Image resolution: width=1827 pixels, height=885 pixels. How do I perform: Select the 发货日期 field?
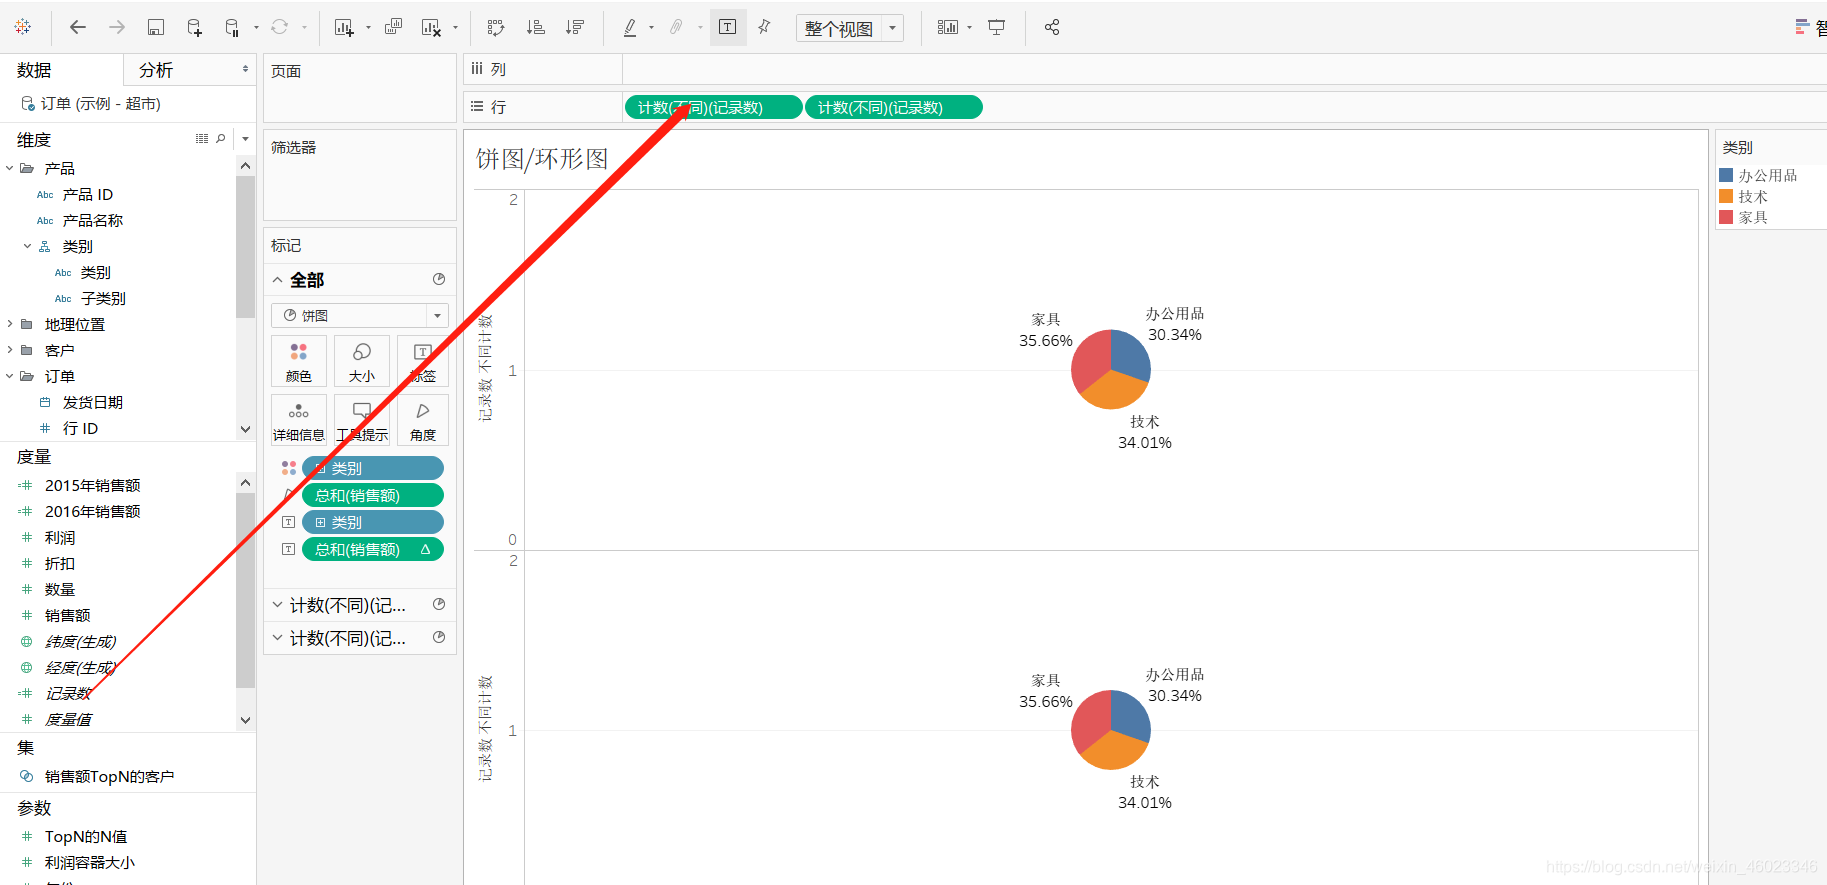pyautogui.click(x=93, y=402)
